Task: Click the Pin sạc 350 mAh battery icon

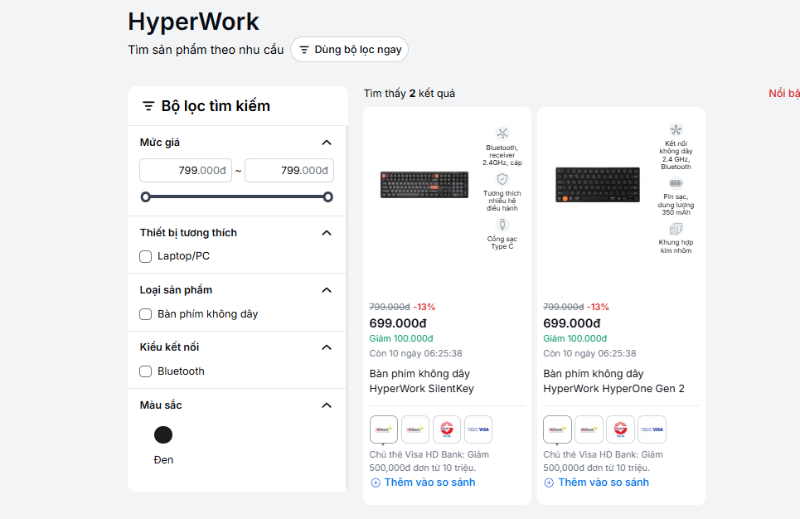Action: pos(676,183)
